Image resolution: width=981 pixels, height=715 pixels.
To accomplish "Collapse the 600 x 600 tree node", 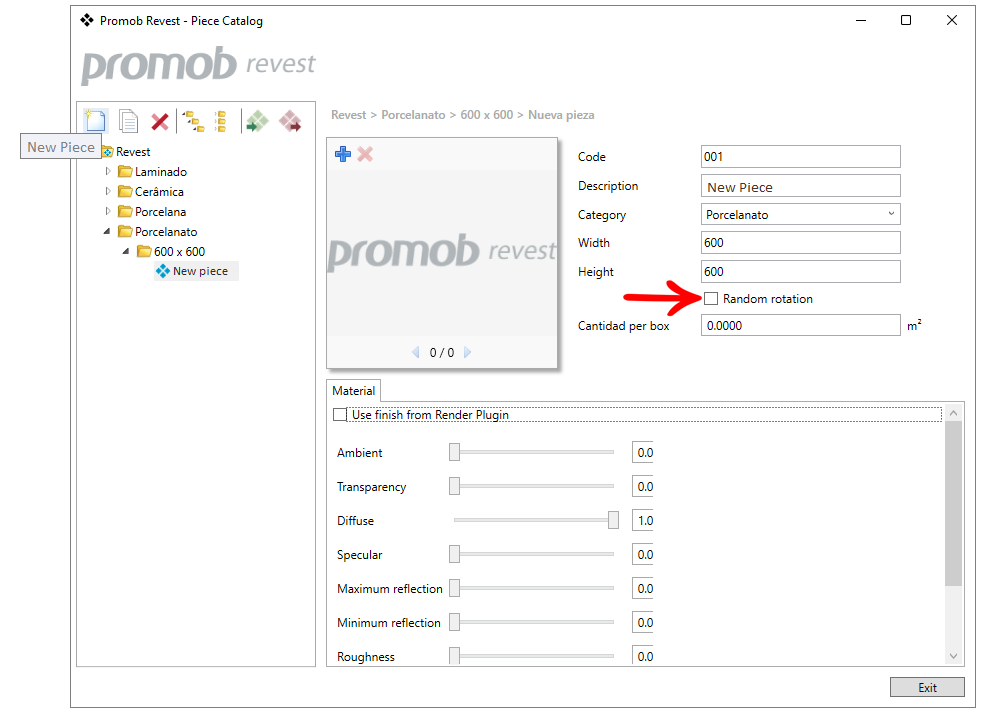I will (126, 251).
